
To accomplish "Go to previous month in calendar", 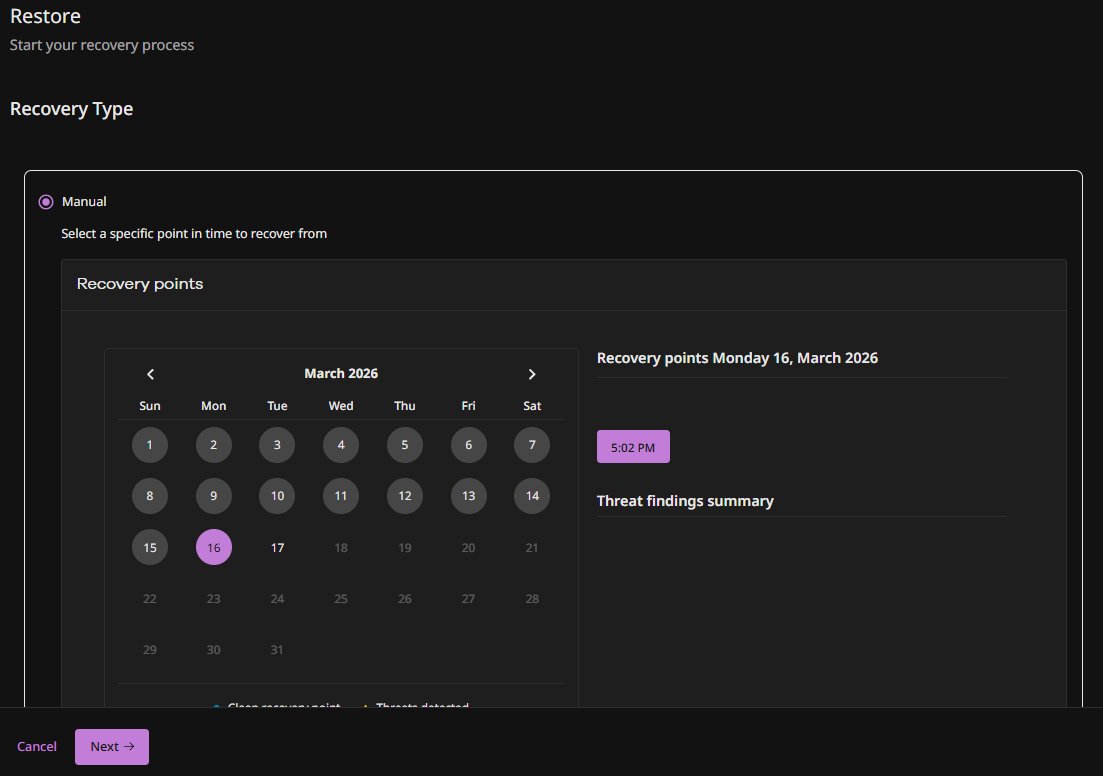I will click(x=151, y=374).
